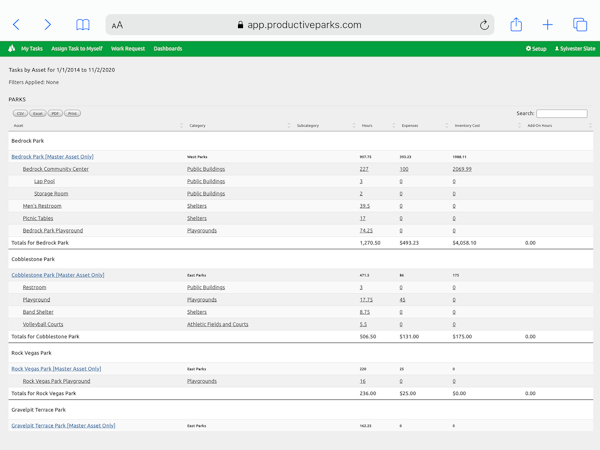Viewport: 600px width, 450px height.
Task: Reload the page with the refresh icon
Action: (x=484, y=25)
